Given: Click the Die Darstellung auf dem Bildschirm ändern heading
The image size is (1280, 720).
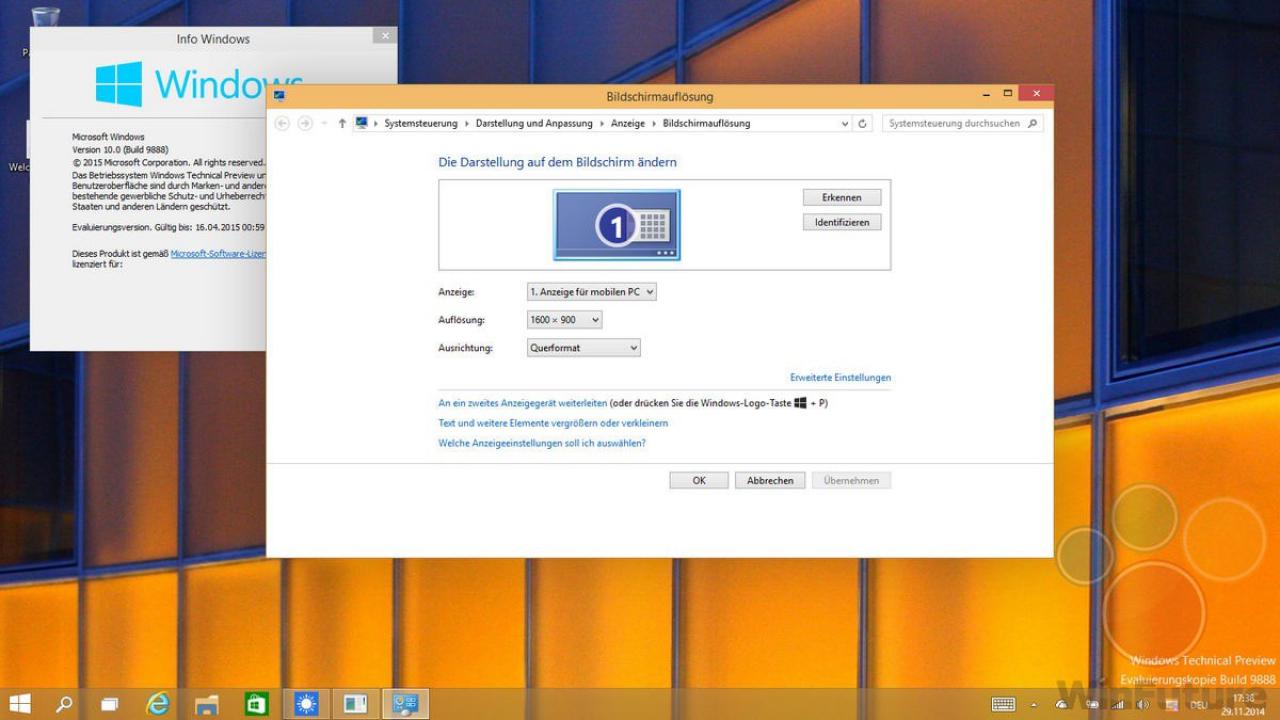Looking at the screenshot, I should (x=558, y=162).
